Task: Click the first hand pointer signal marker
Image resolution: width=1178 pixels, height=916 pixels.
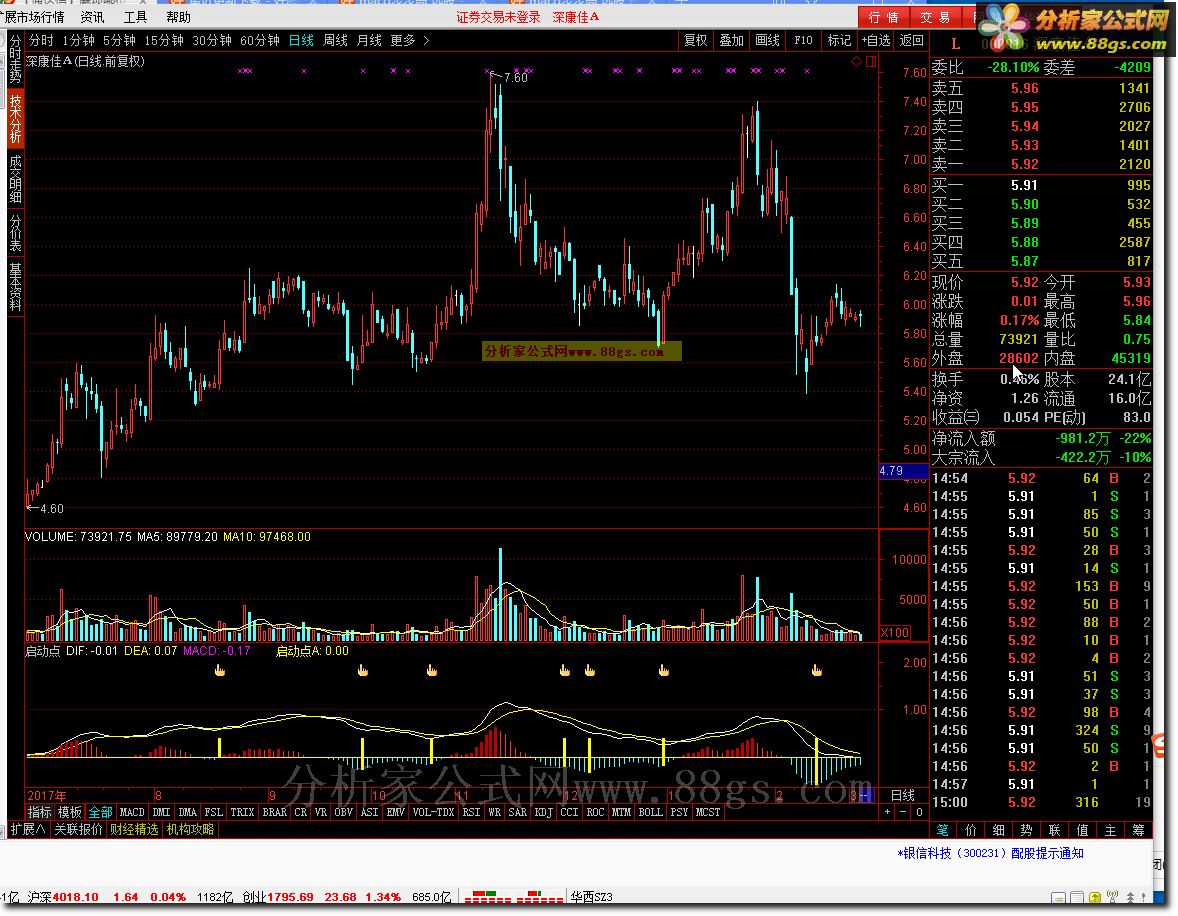Action: (x=220, y=670)
